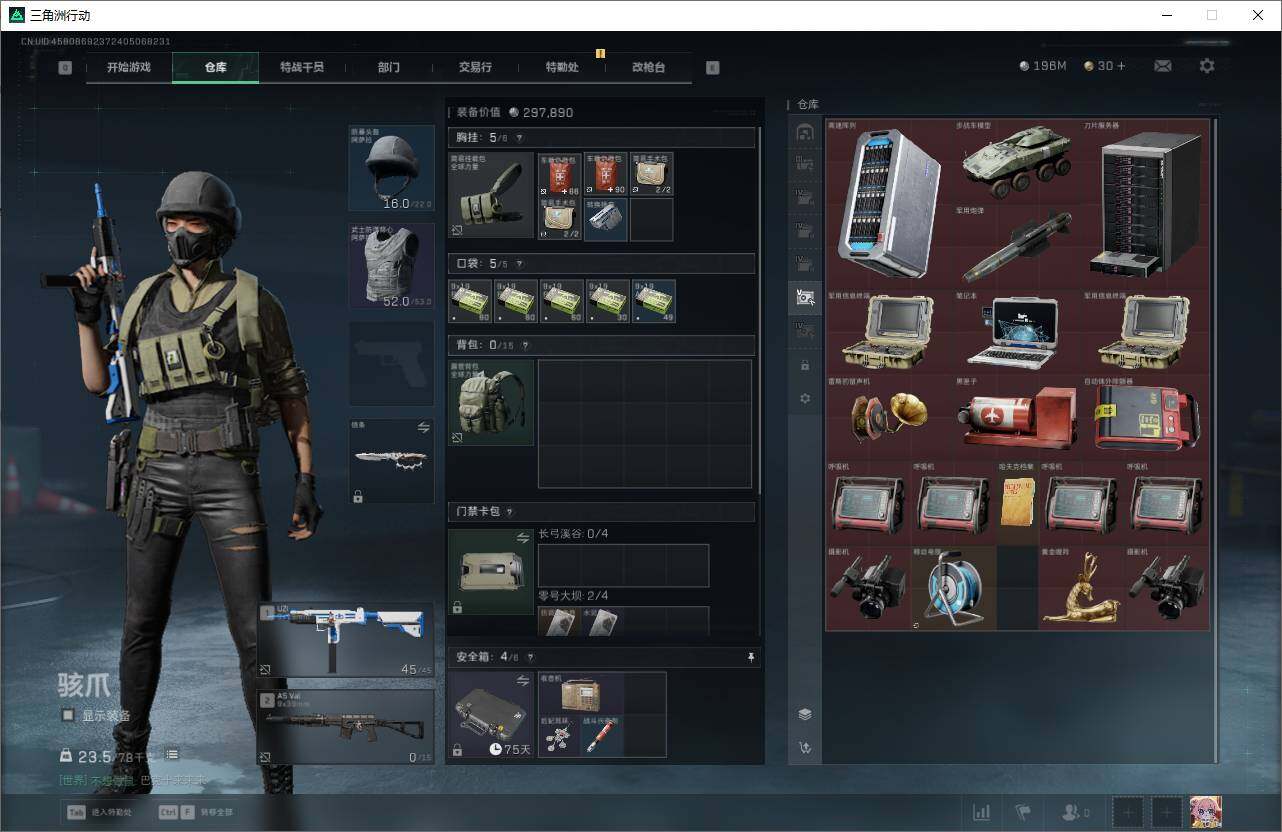This screenshot has width=1282, height=832.
Task: Click the keycard case item
Action: point(491,572)
